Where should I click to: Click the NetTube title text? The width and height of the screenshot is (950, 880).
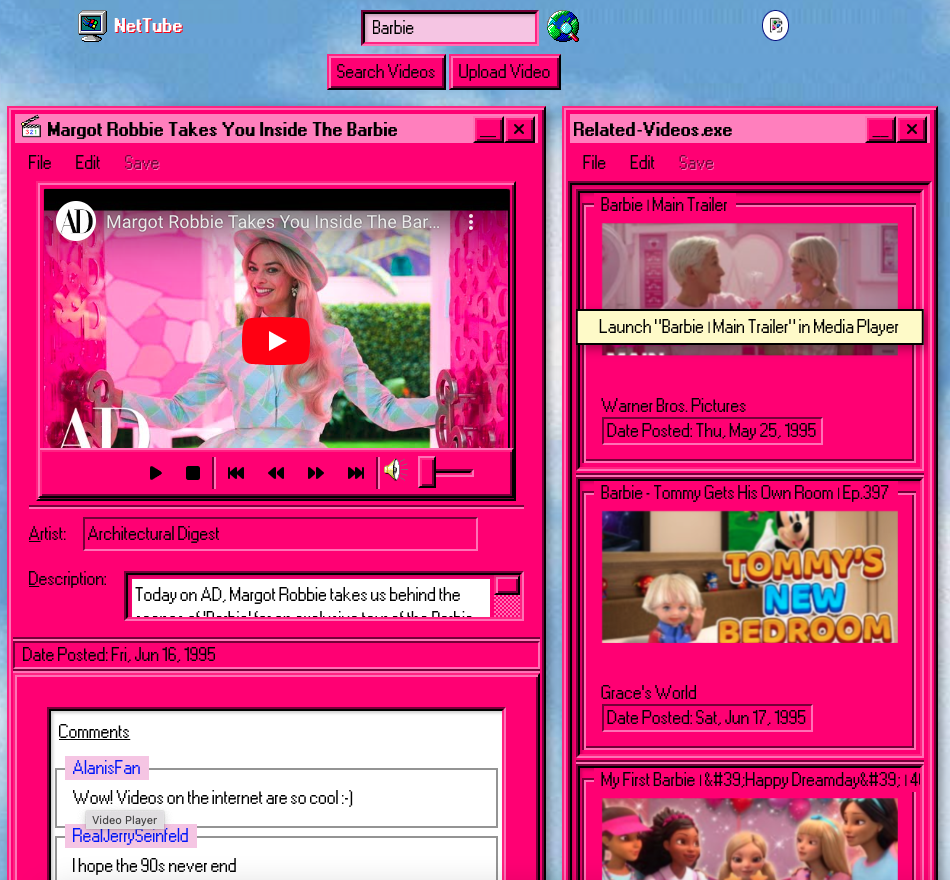pos(148,26)
